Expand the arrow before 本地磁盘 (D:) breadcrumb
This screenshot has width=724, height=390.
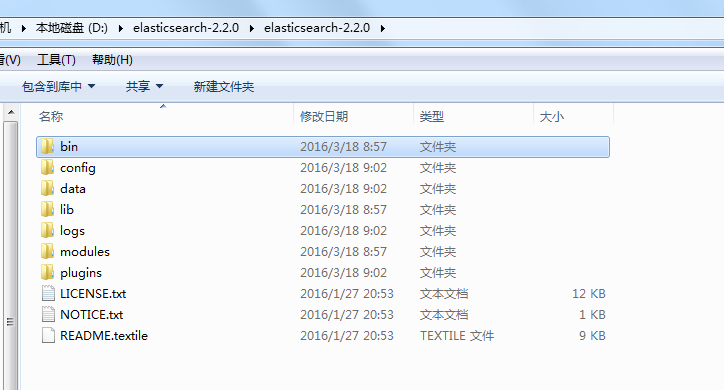coord(24,29)
